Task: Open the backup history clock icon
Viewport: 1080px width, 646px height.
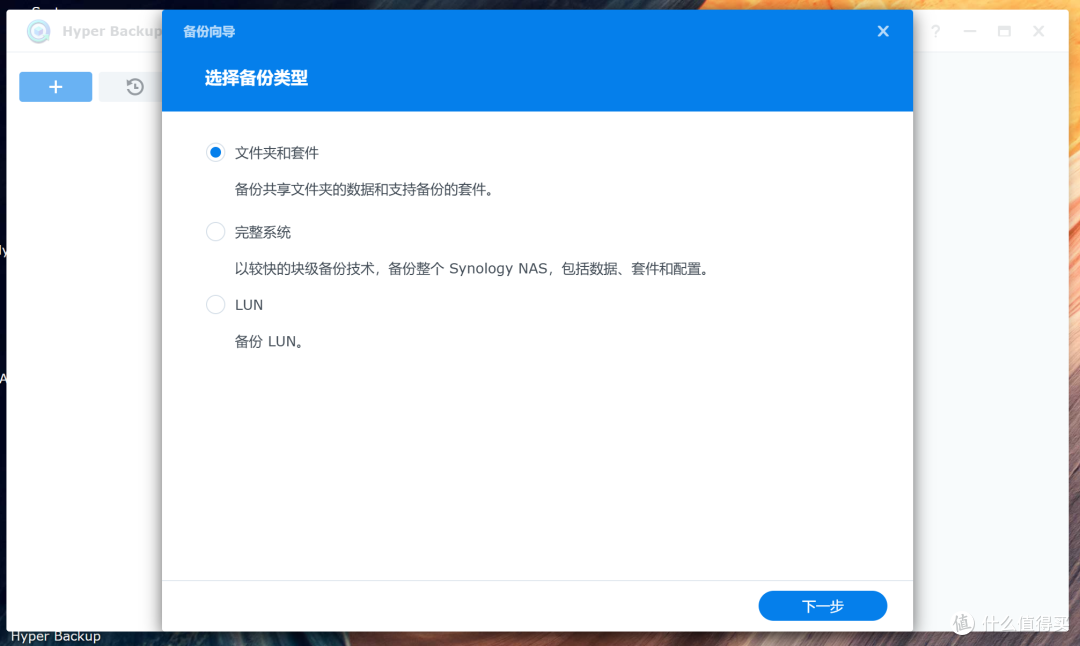Action: pos(134,87)
